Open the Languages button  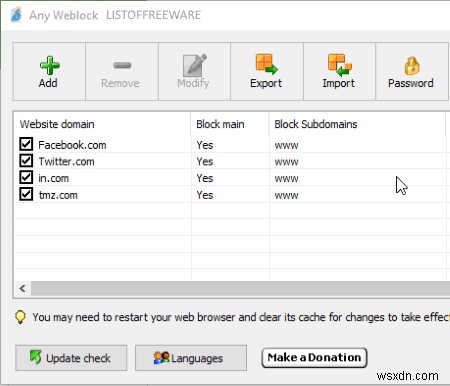191,358
